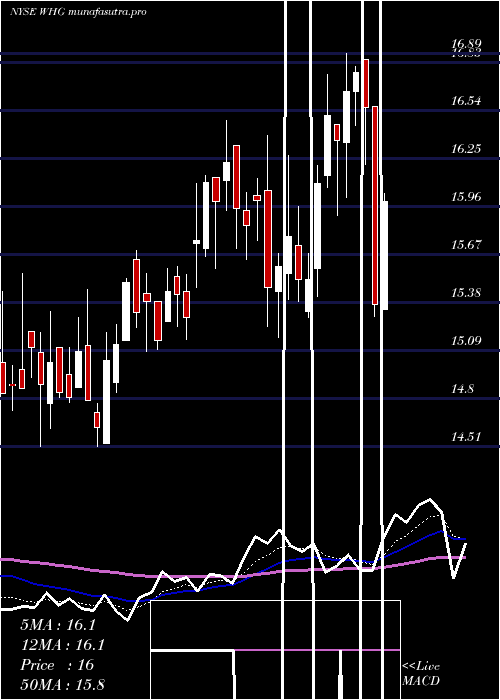Select the 14.51 price axis label
500x700 pixels.
pyautogui.click(x=466, y=437)
